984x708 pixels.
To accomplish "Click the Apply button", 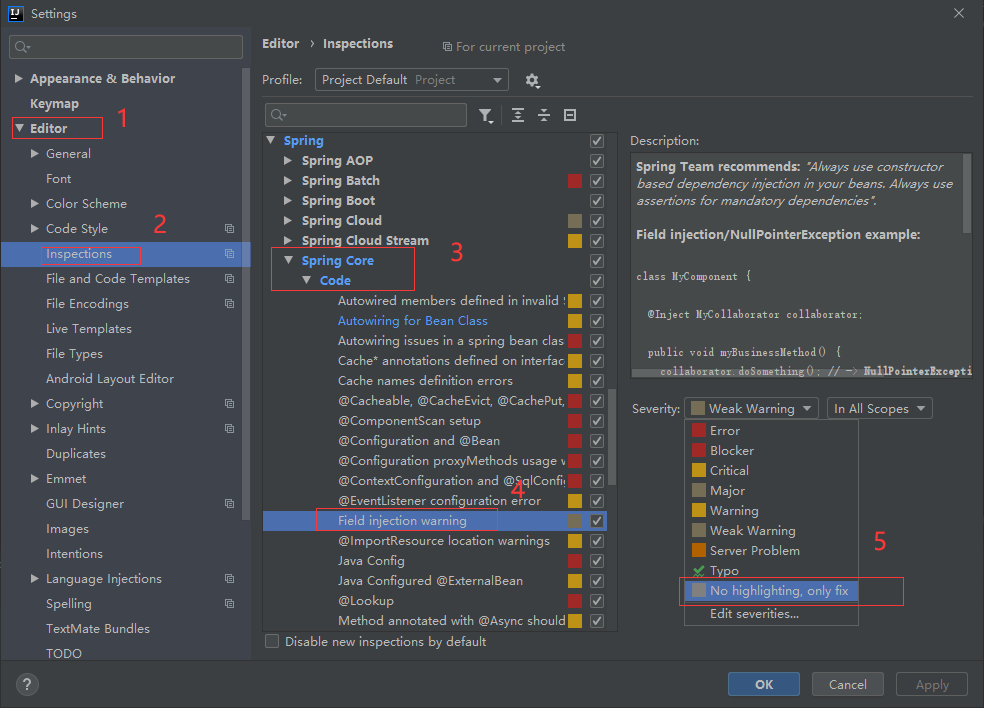I will [932, 684].
